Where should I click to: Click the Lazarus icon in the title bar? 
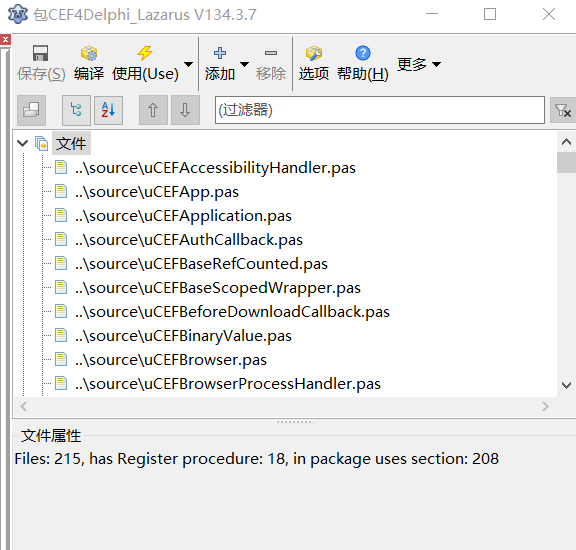tap(18, 14)
